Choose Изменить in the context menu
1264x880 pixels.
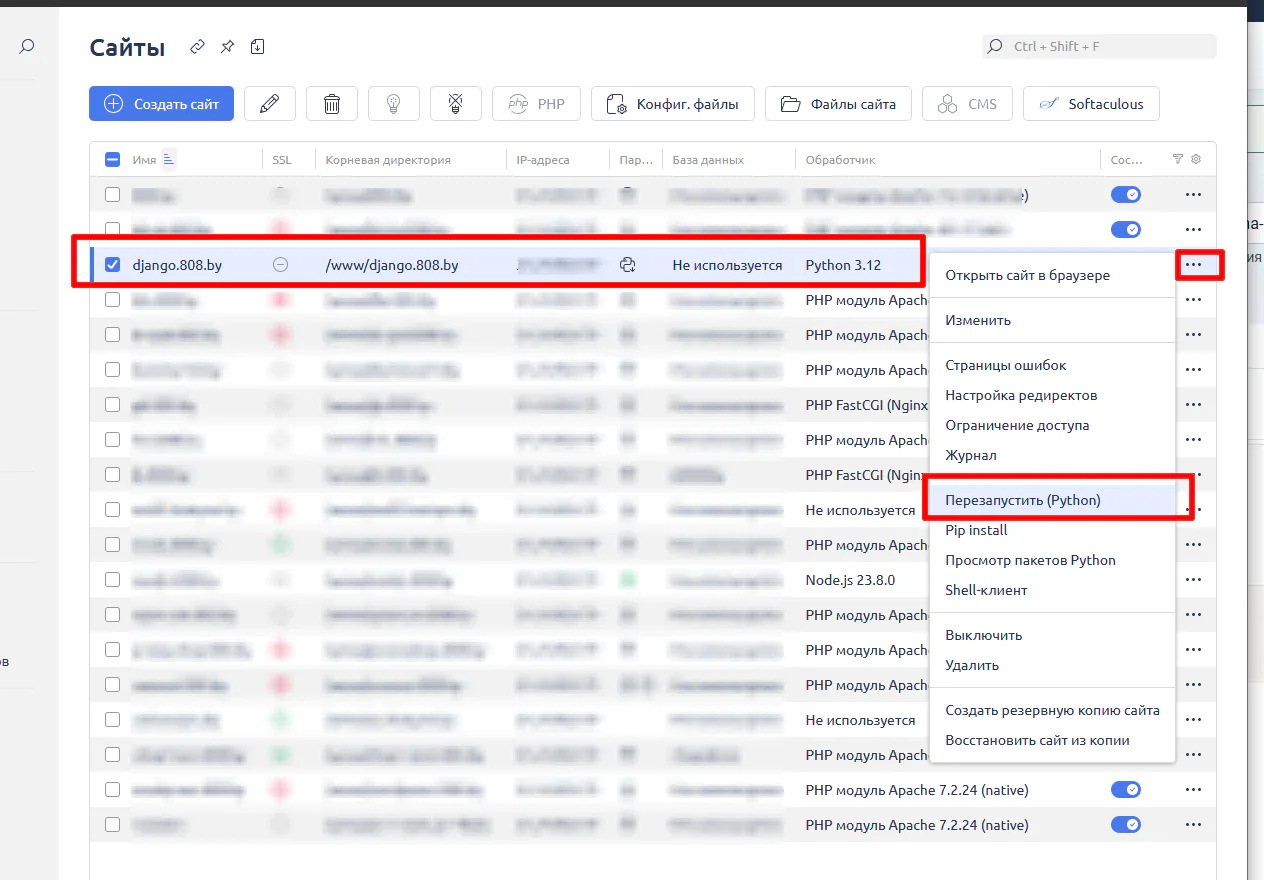(x=1052, y=320)
